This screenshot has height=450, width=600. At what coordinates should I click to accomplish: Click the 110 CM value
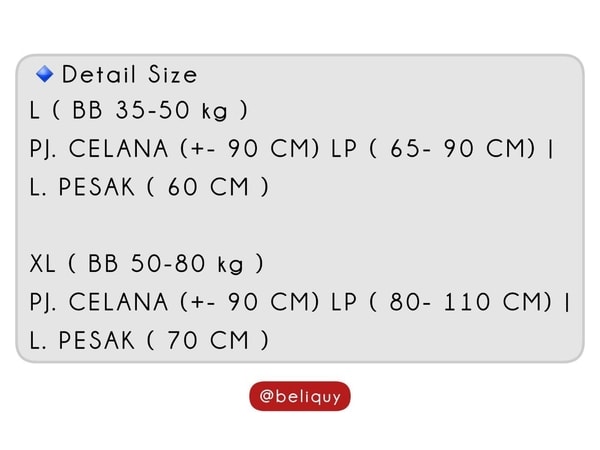[495, 302]
